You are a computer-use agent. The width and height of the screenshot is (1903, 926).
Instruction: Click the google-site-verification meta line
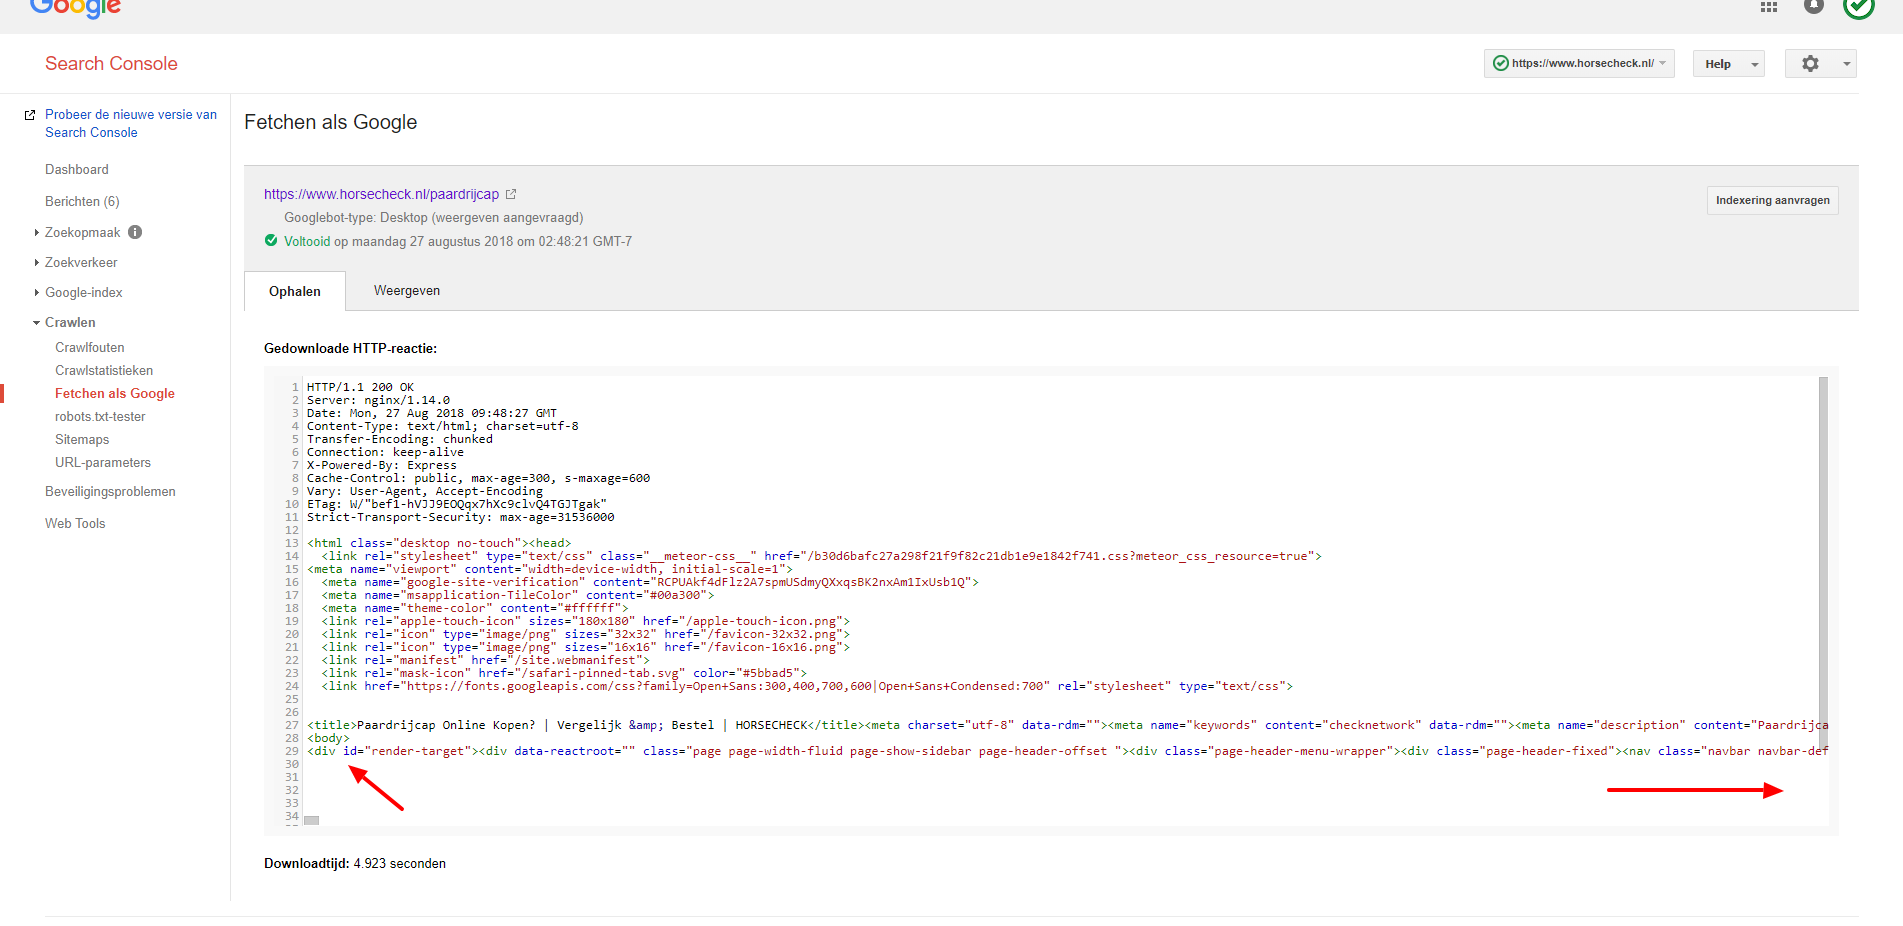(x=650, y=582)
